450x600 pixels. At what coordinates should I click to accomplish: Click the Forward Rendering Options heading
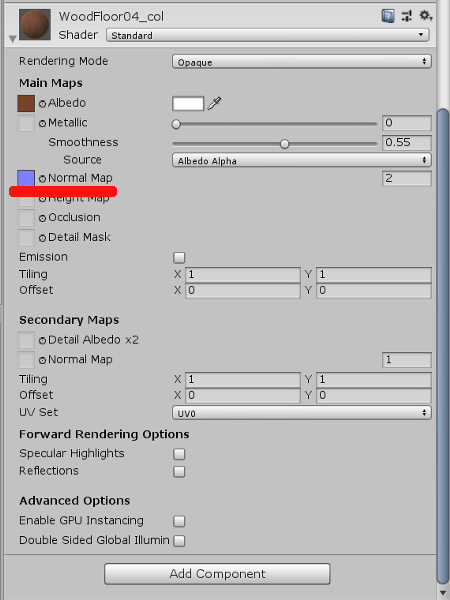click(x=104, y=434)
